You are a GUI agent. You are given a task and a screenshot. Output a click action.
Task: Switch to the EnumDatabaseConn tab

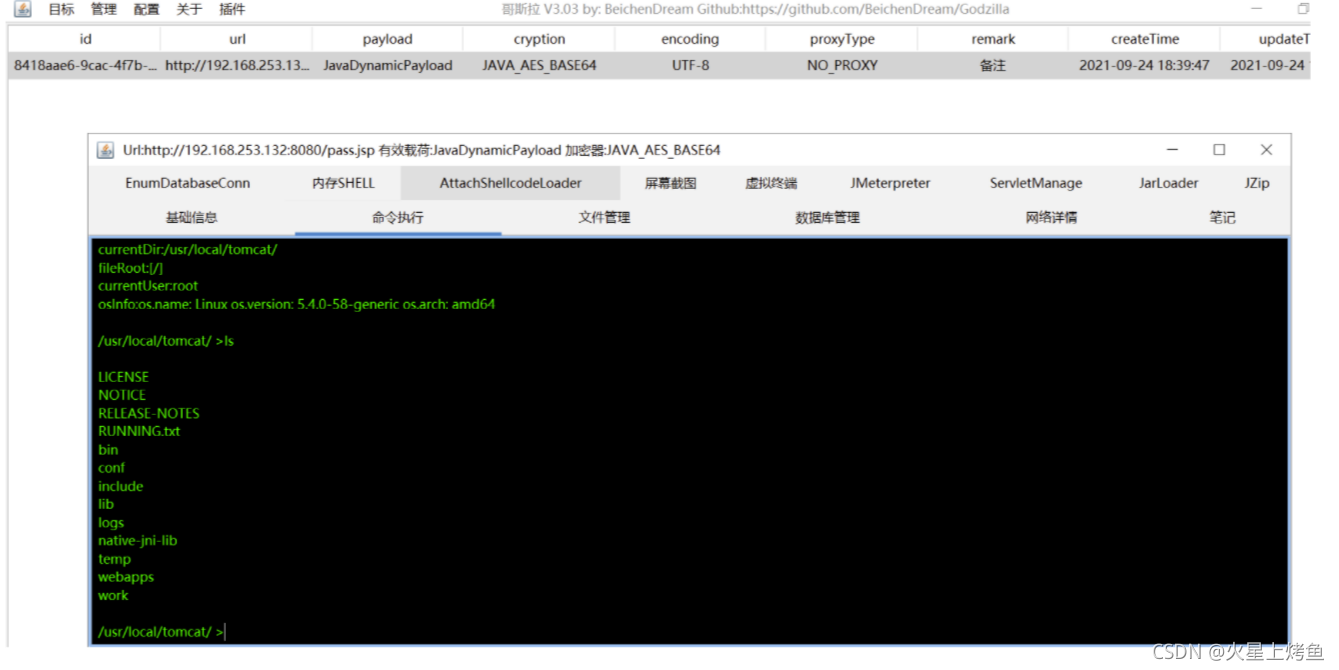pos(188,183)
